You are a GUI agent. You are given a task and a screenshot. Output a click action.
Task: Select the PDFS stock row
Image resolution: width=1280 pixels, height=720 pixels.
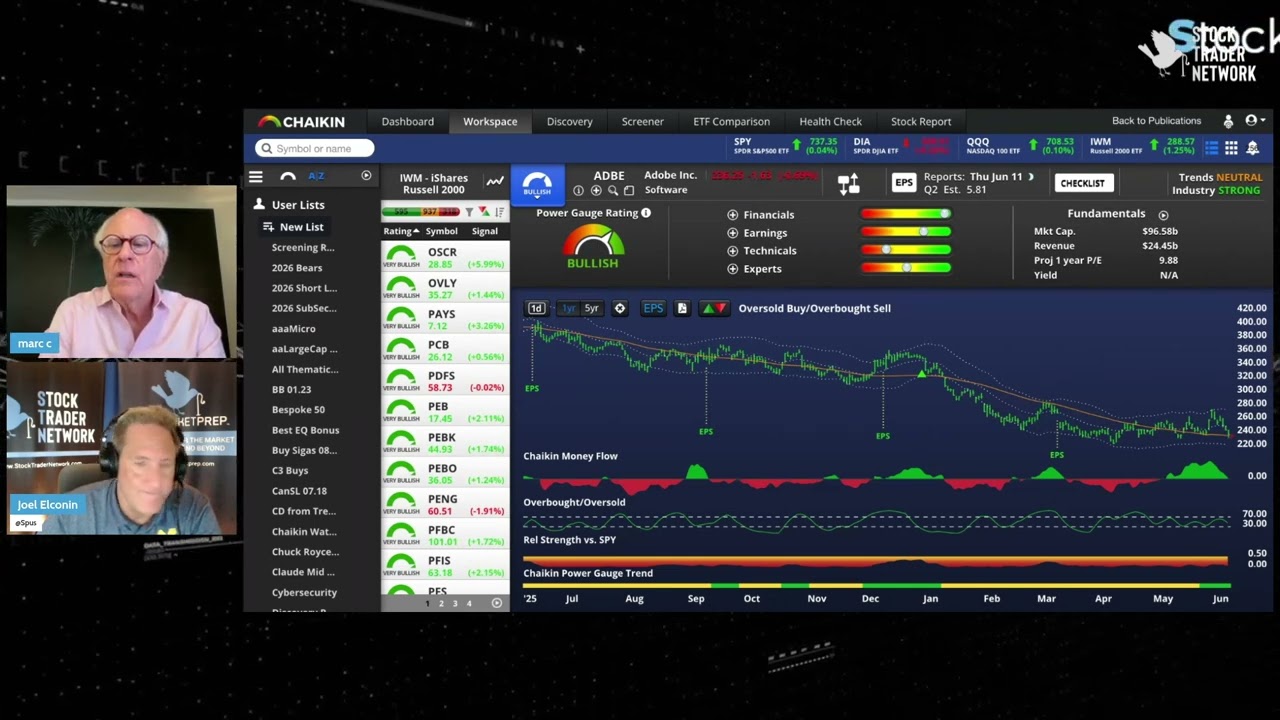click(x=445, y=381)
